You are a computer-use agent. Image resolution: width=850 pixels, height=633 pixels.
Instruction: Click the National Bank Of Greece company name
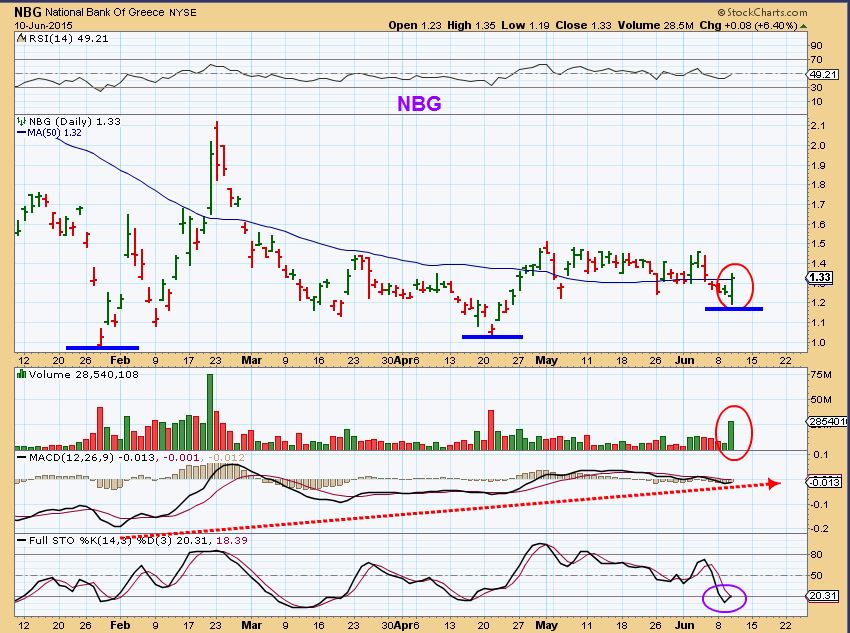click(105, 12)
